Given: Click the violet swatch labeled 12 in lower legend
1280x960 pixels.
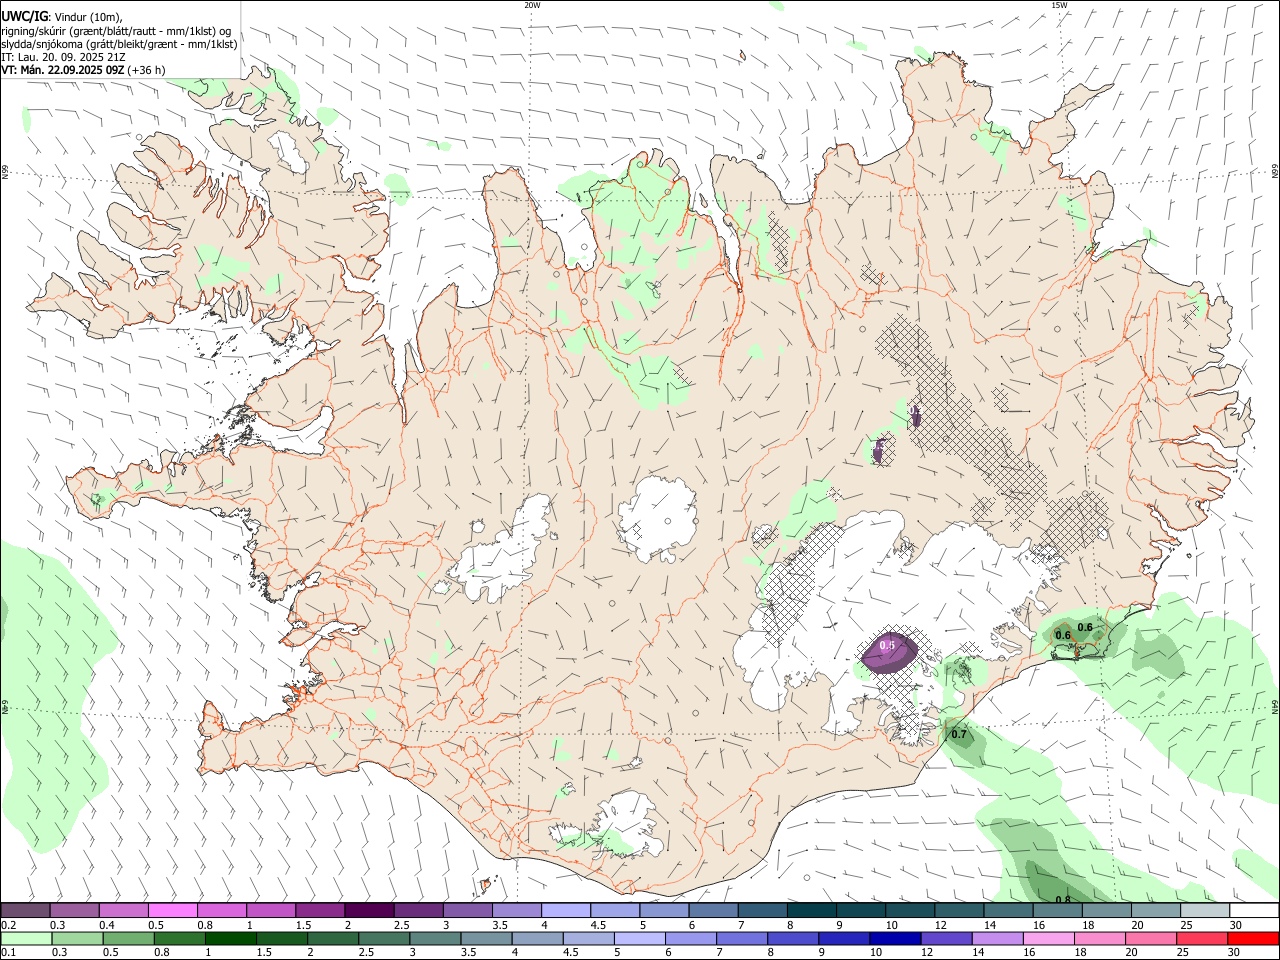Looking at the screenshot, I should (x=945, y=938).
